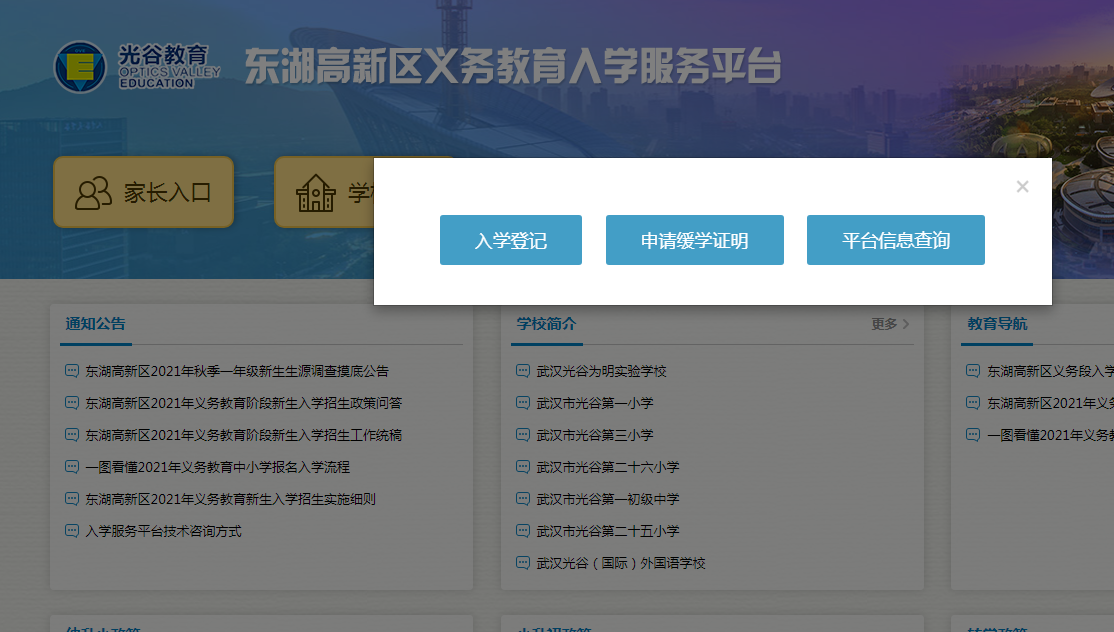1114x632 pixels.
Task: Click the 光谷教育 logo emblem
Action: [x=80, y=67]
